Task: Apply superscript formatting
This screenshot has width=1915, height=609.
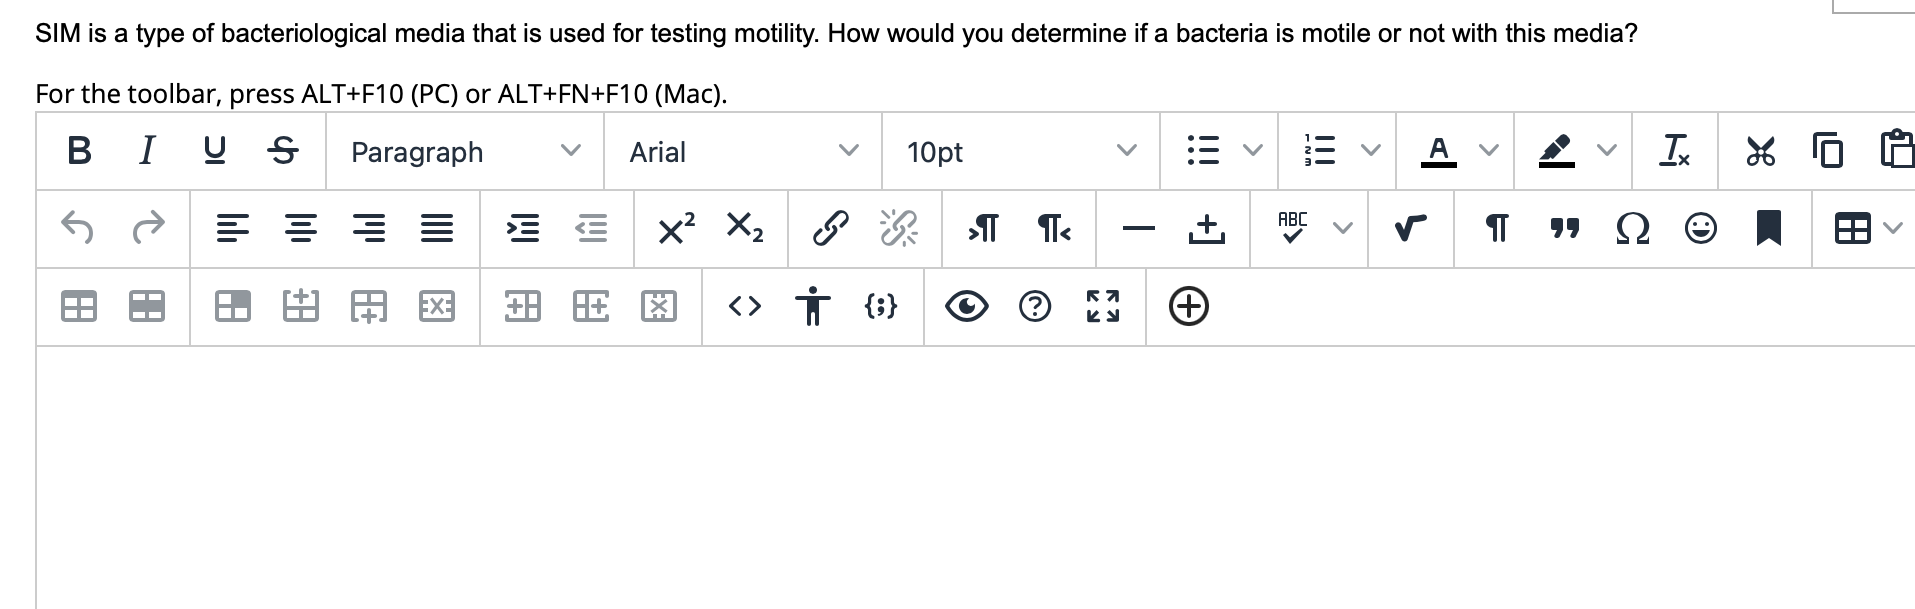Action: pyautogui.click(x=677, y=229)
